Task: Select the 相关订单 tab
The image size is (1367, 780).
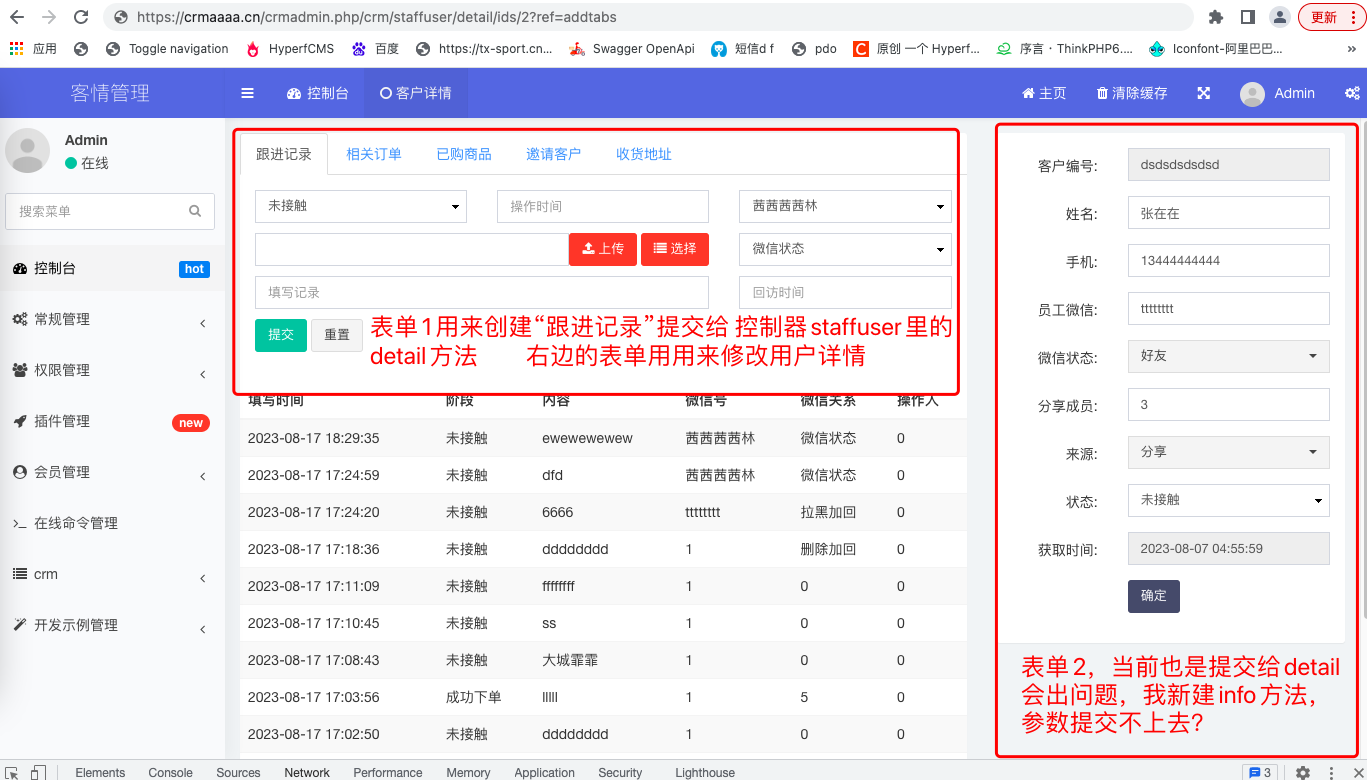Action: pyautogui.click(x=374, y=154)
